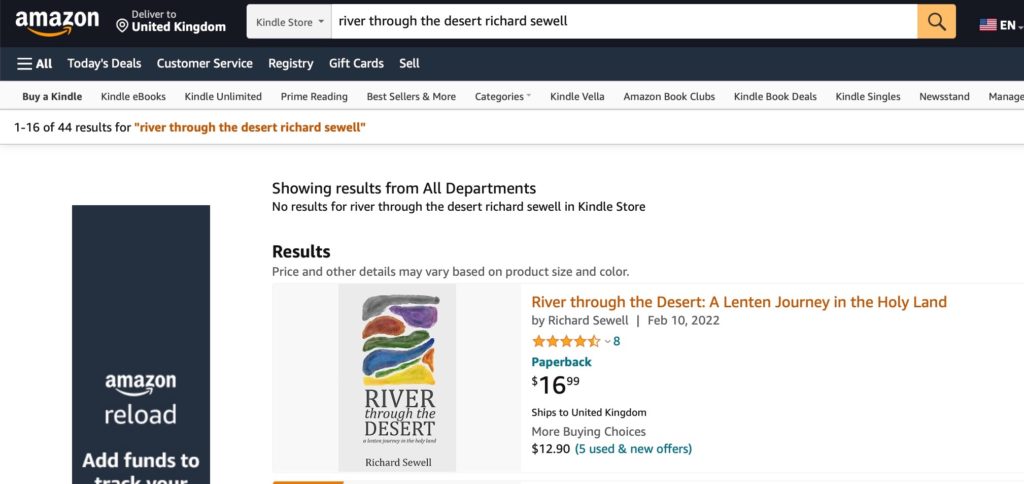Viewport: 1024px width, 484px height.
Task: Expand the ratings popover chevron
Action: (x=607, y=342)
